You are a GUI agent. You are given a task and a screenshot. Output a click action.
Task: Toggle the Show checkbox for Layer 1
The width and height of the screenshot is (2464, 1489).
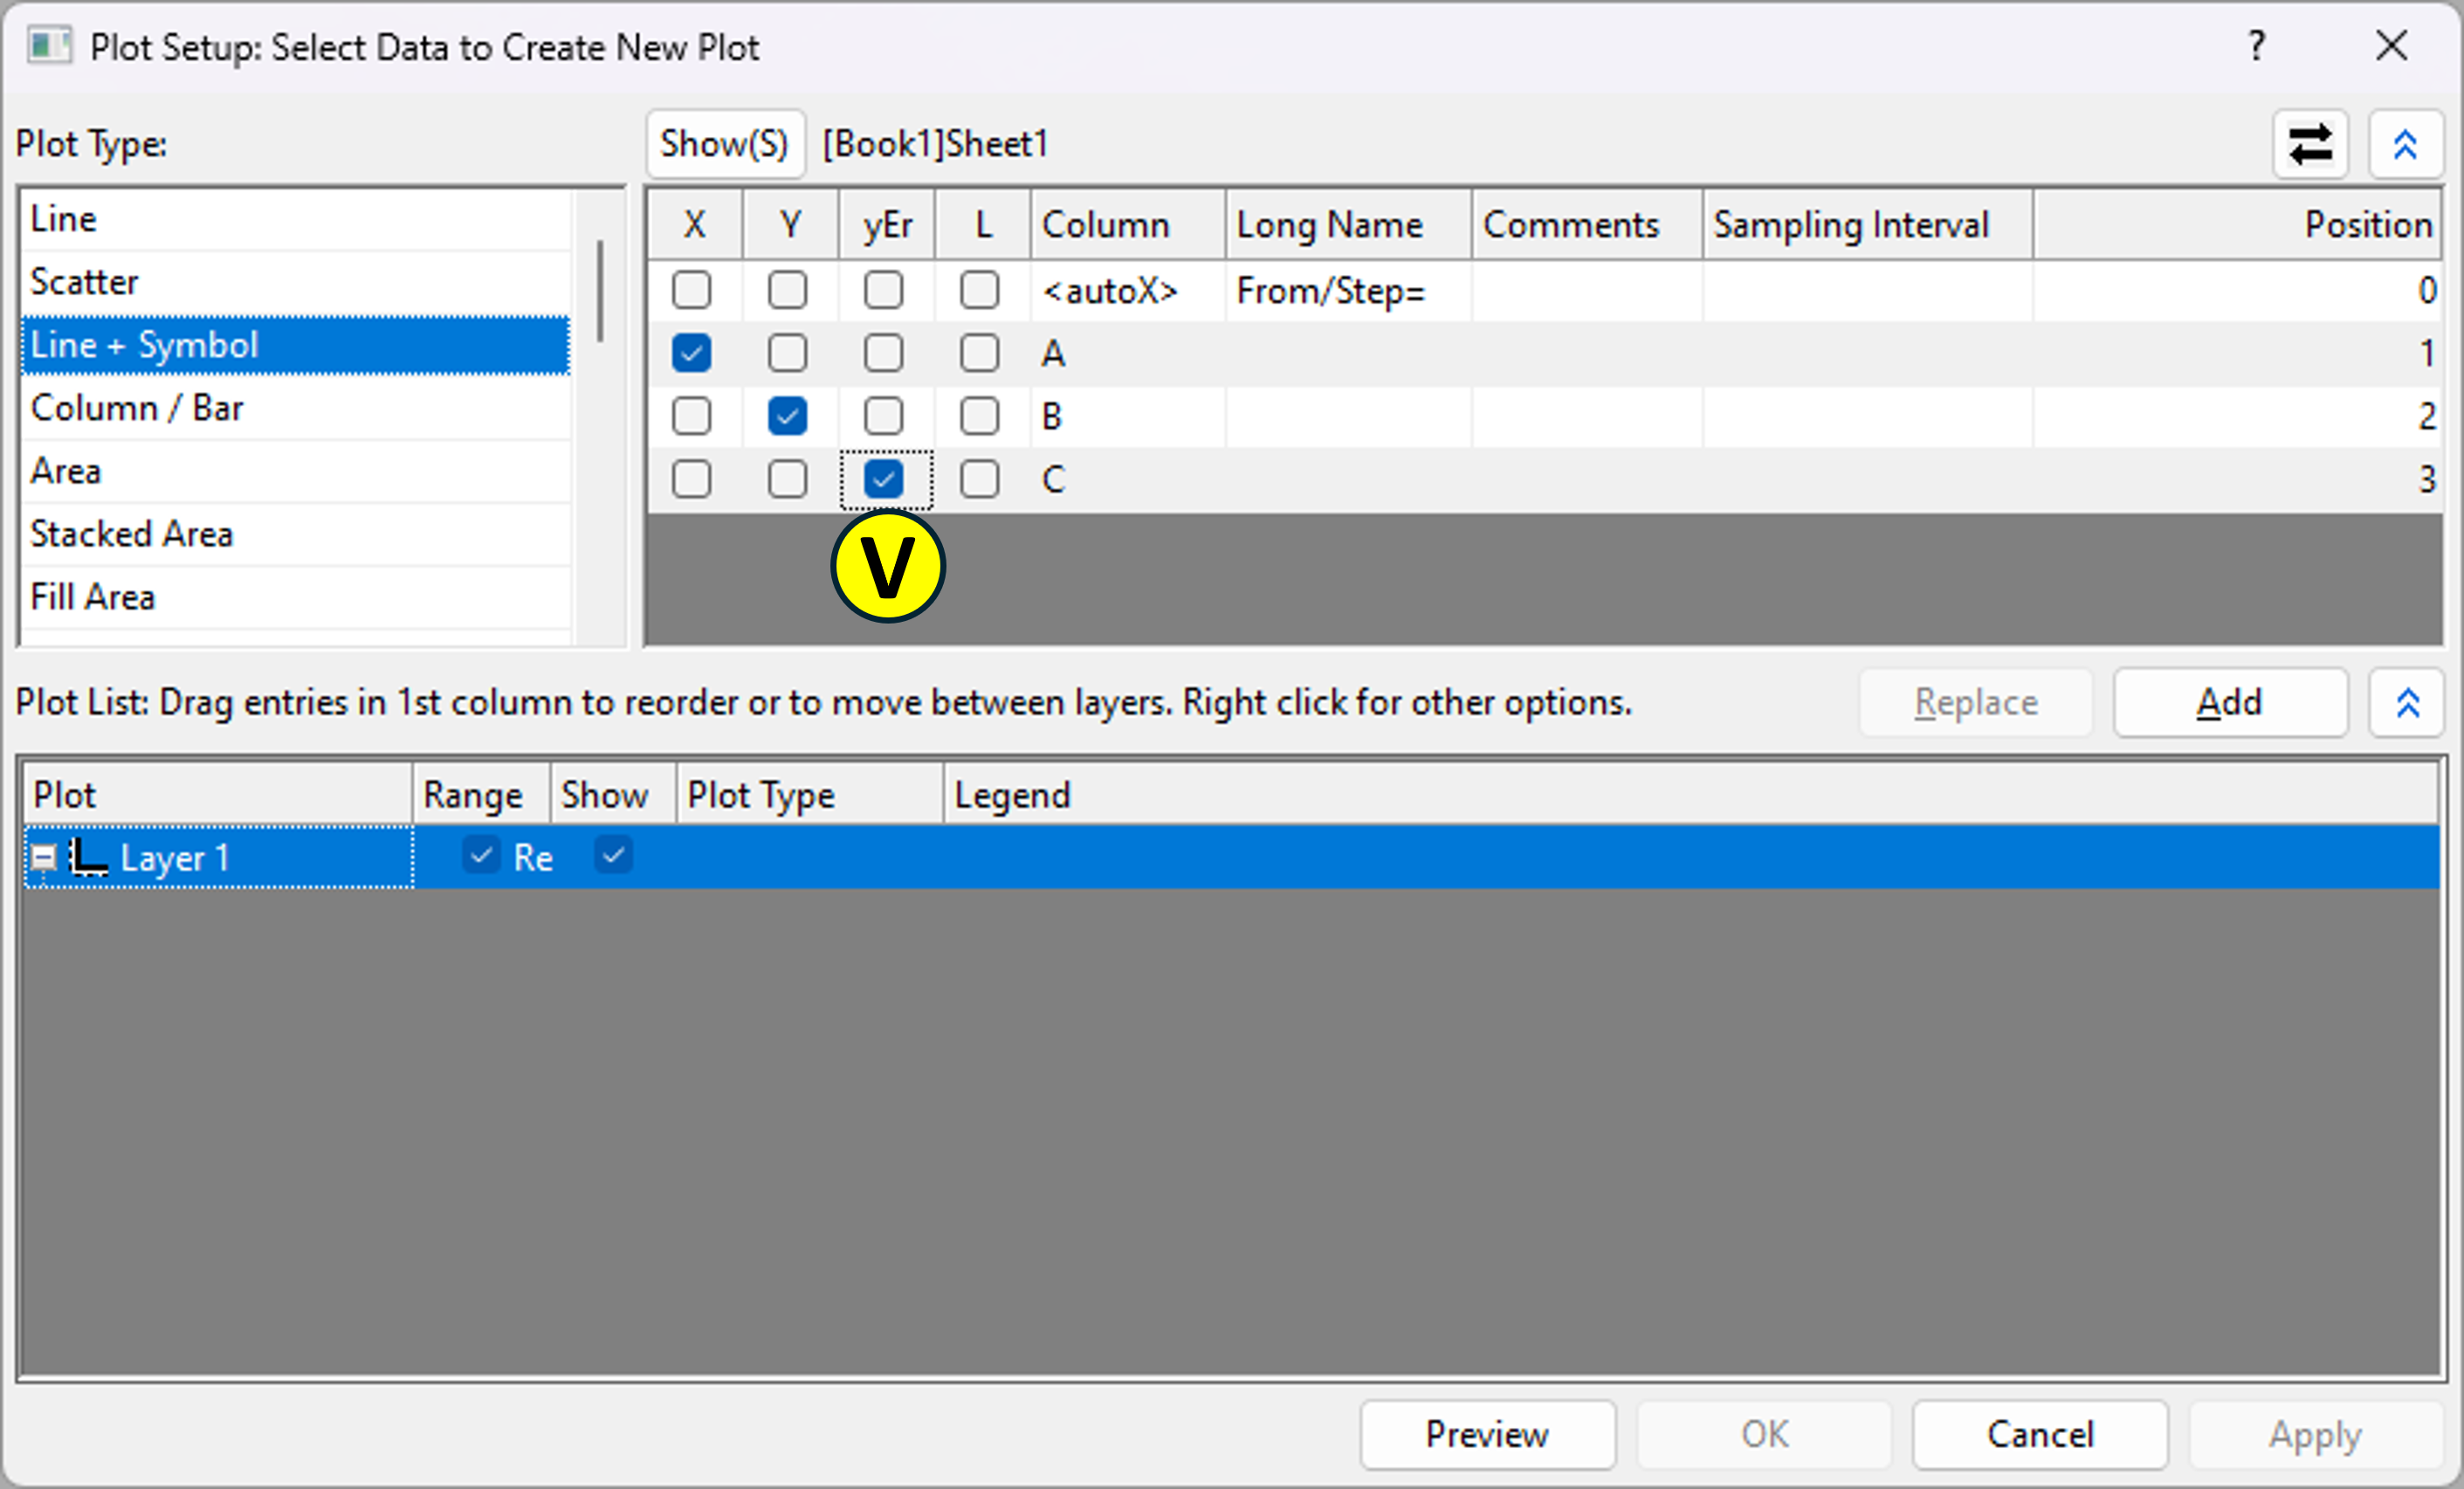click(613, 855)
